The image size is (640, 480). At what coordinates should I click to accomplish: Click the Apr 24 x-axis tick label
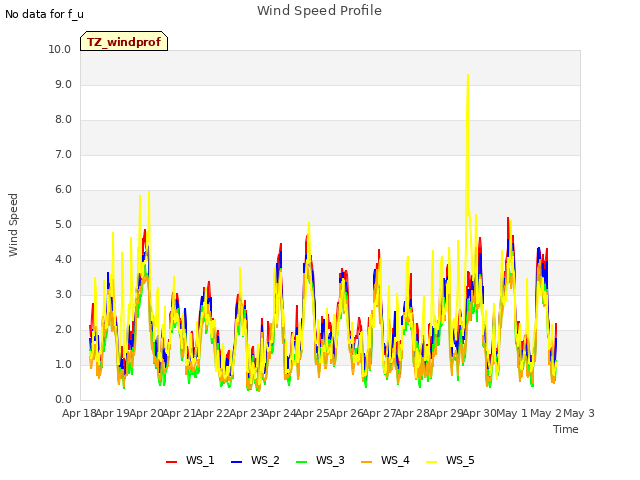(279, 413)
